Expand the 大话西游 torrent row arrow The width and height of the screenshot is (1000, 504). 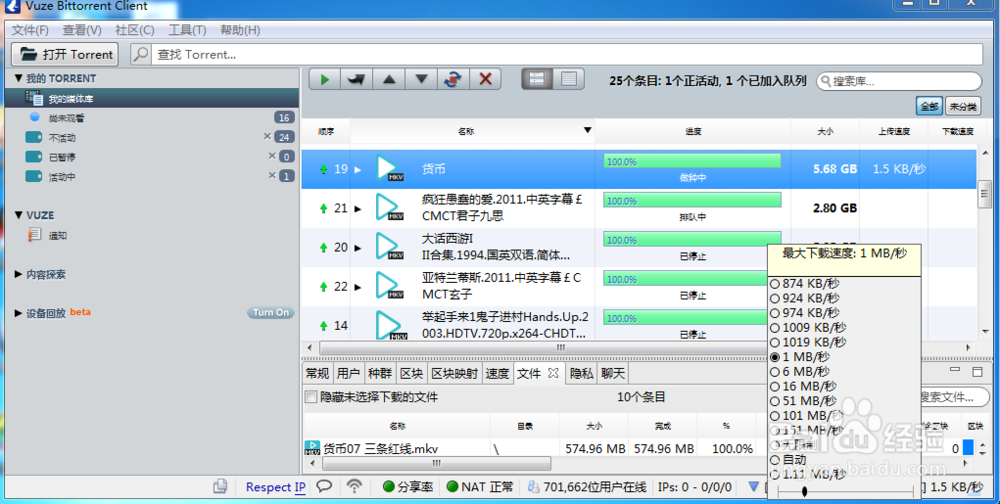(358, 248)
